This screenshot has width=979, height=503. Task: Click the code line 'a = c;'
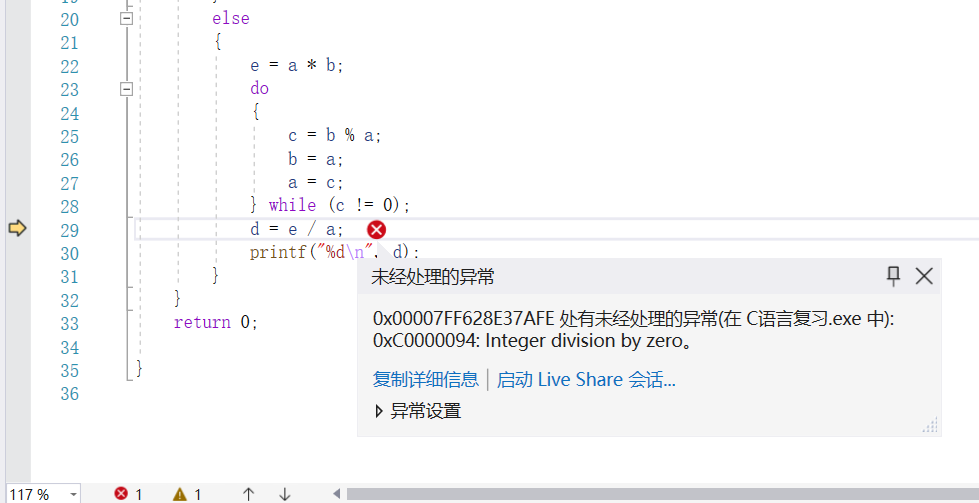[x=315, y=182]
